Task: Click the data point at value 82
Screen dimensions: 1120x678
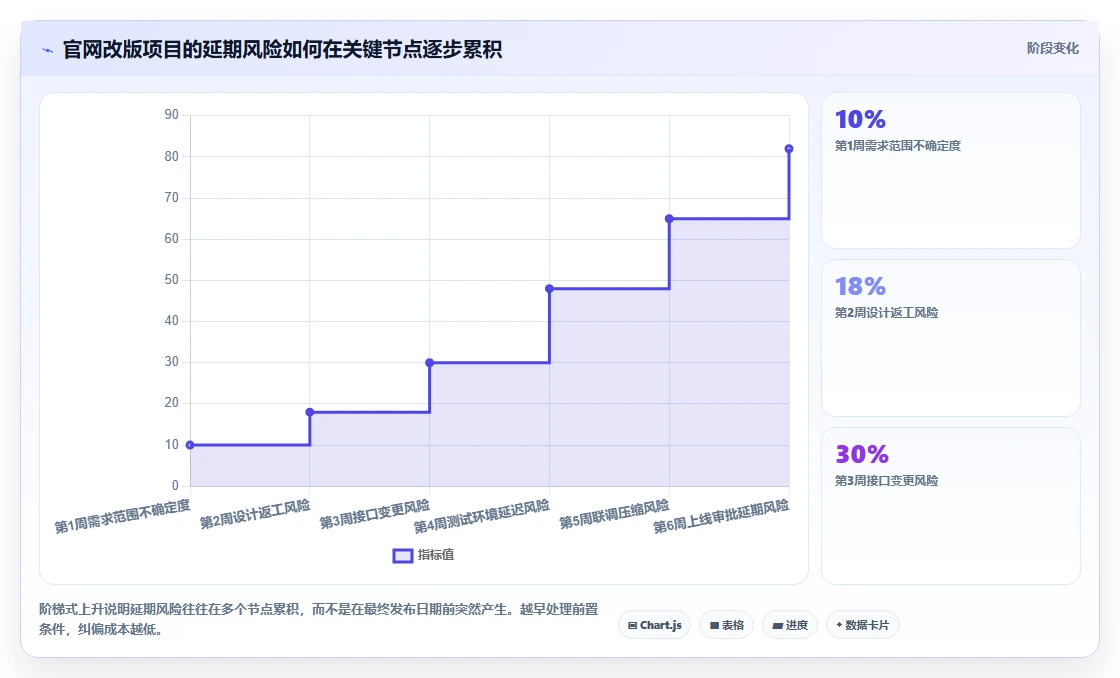Action: (x=789, y=149)
